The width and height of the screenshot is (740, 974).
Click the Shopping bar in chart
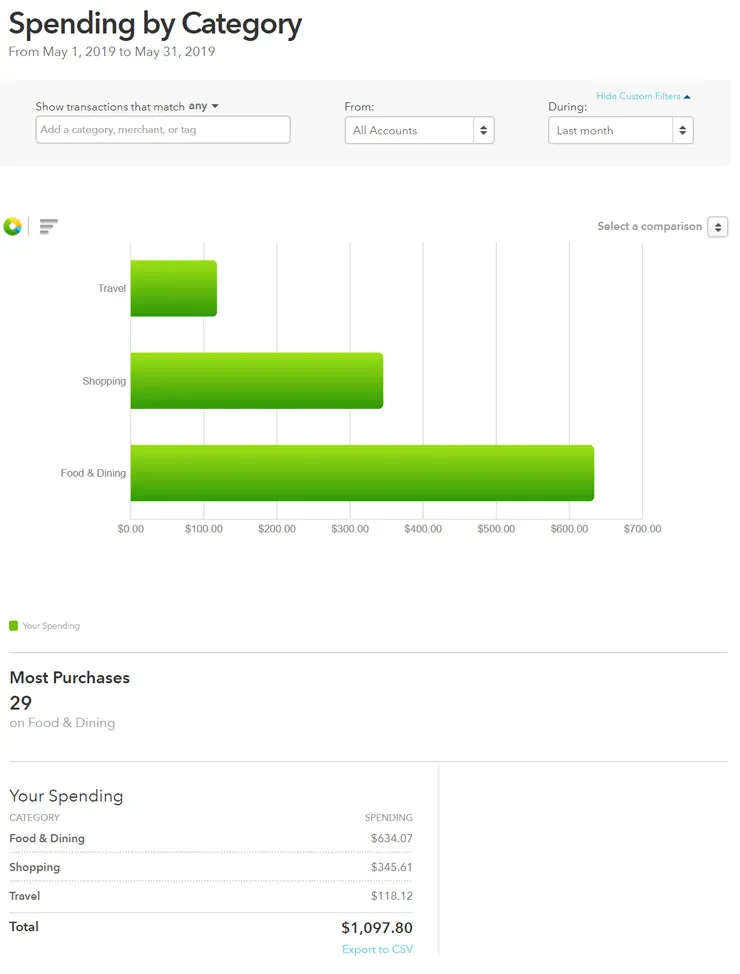click(257, 381)
